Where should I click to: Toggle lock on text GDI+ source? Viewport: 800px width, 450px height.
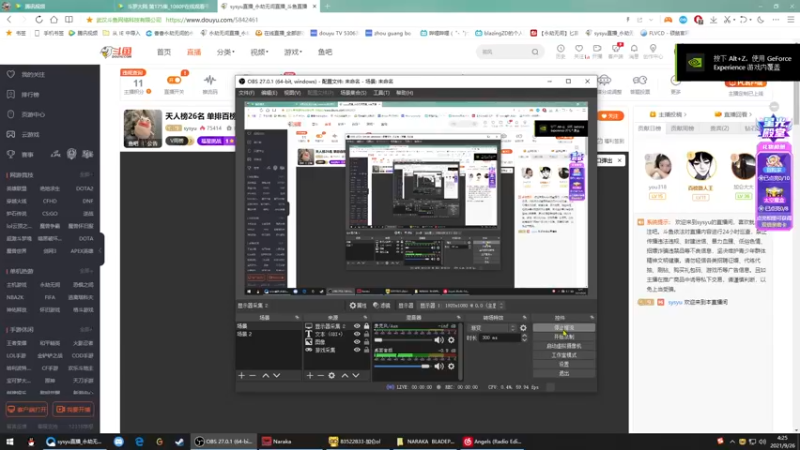click(366, 334)
